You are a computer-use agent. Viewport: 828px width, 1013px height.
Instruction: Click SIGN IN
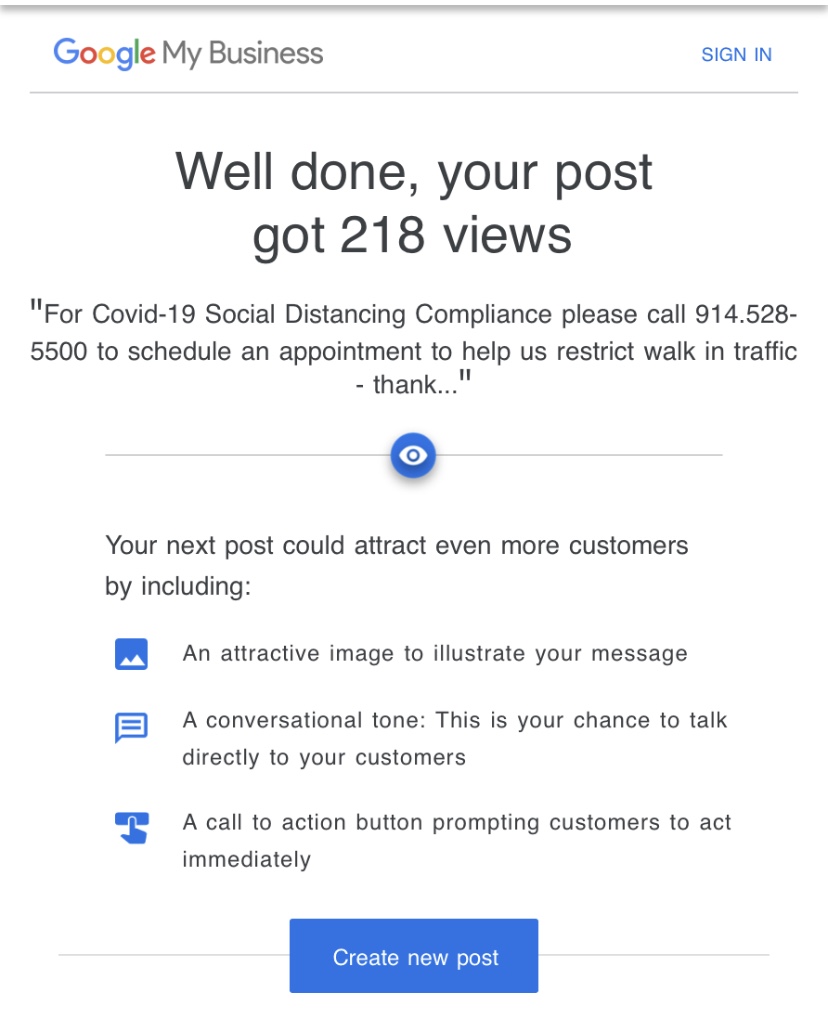pos(737,55)
